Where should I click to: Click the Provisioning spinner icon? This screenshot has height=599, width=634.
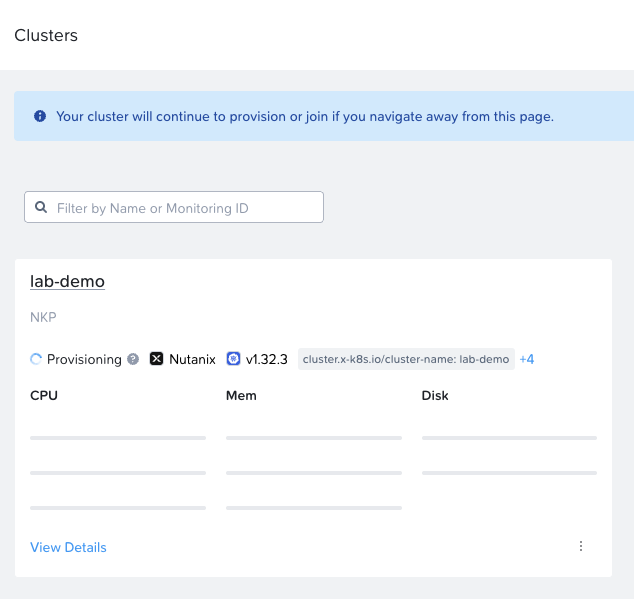(36, 359)
